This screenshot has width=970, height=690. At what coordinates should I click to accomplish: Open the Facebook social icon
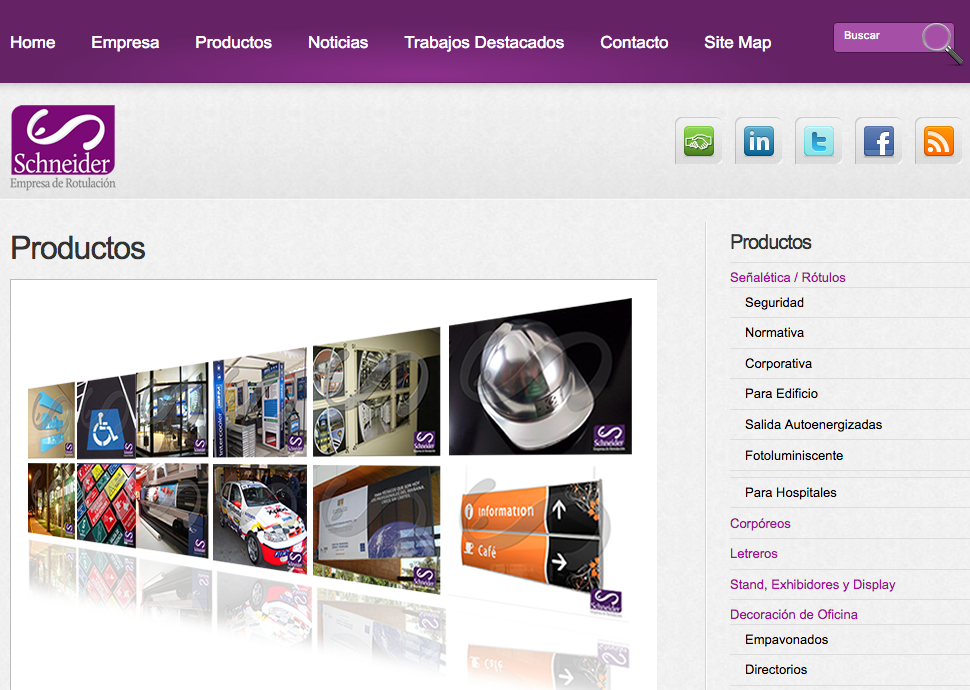(x=878, y=141)
